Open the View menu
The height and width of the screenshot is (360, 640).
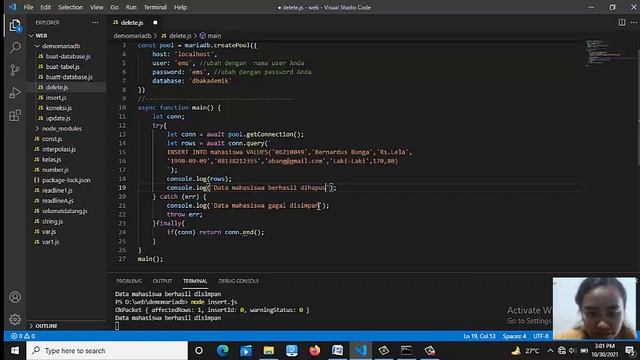(96, 7)
